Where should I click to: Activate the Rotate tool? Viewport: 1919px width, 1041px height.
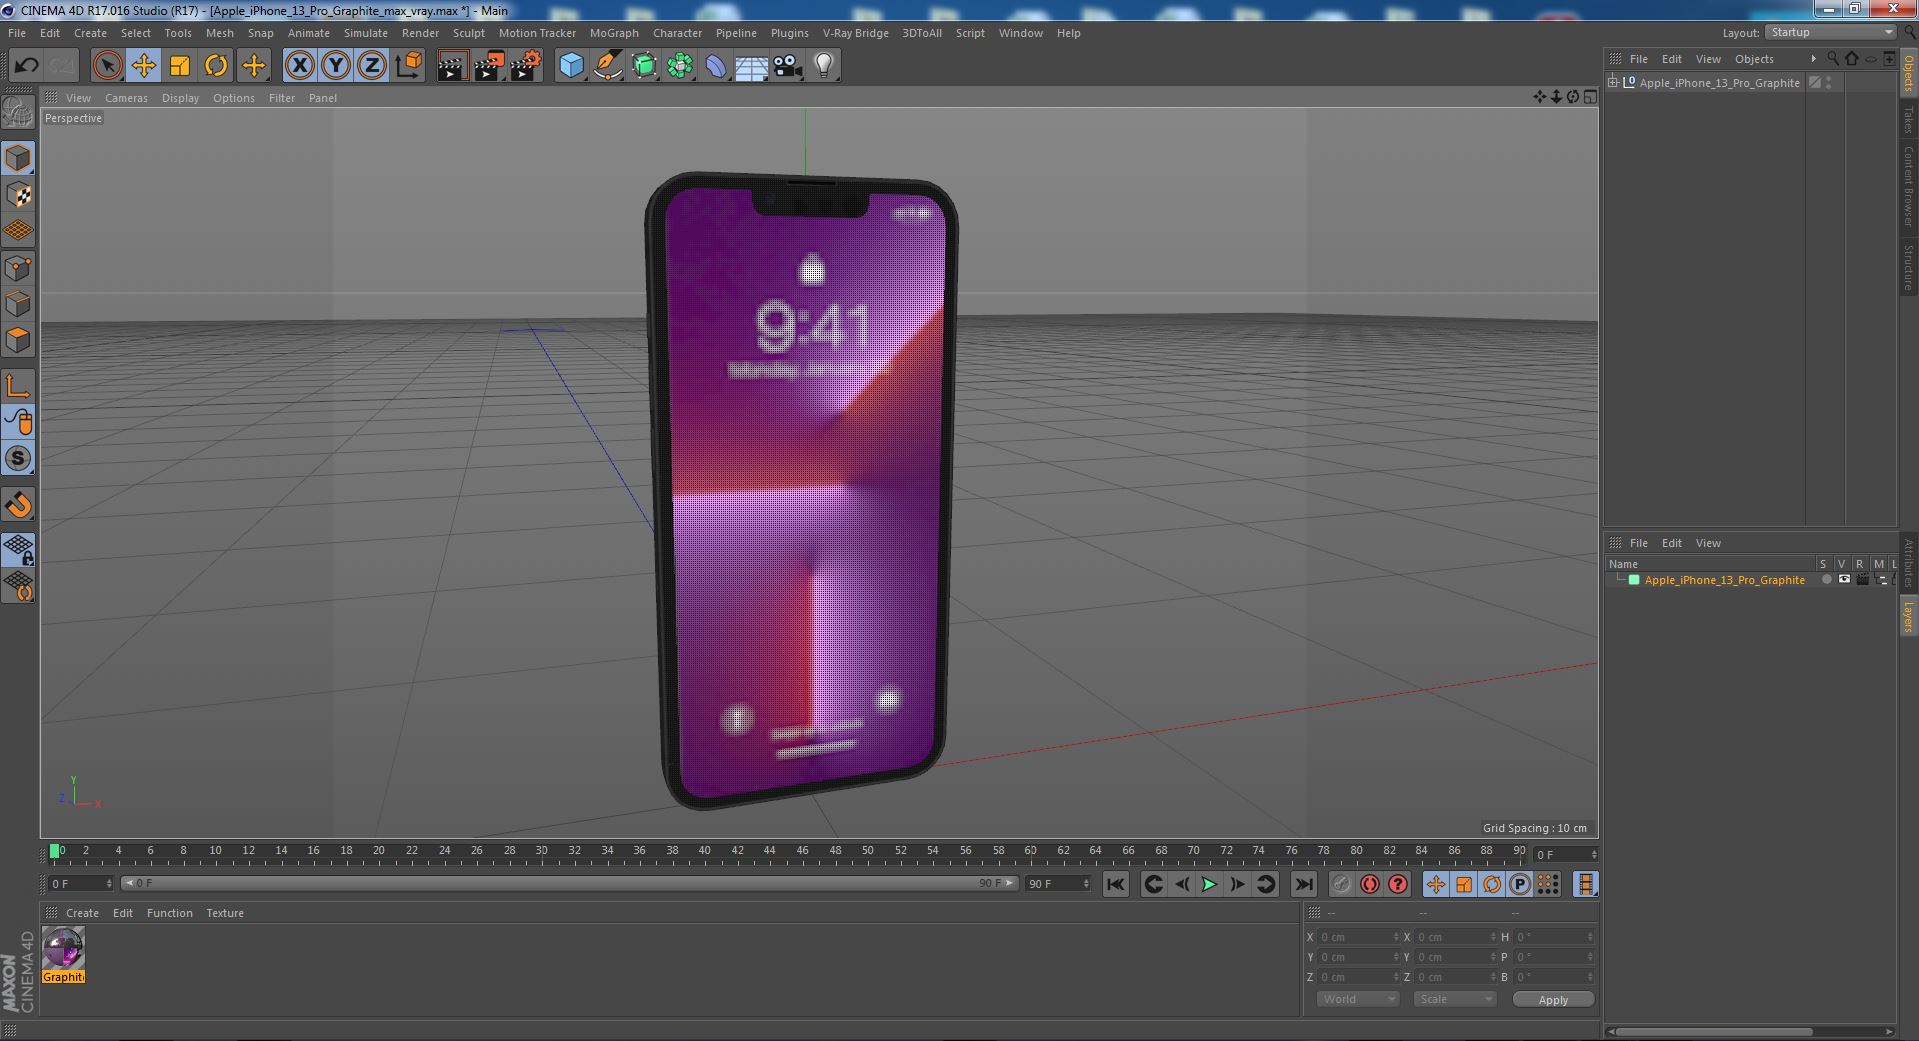pyautogui.click(x=216, y=66)
